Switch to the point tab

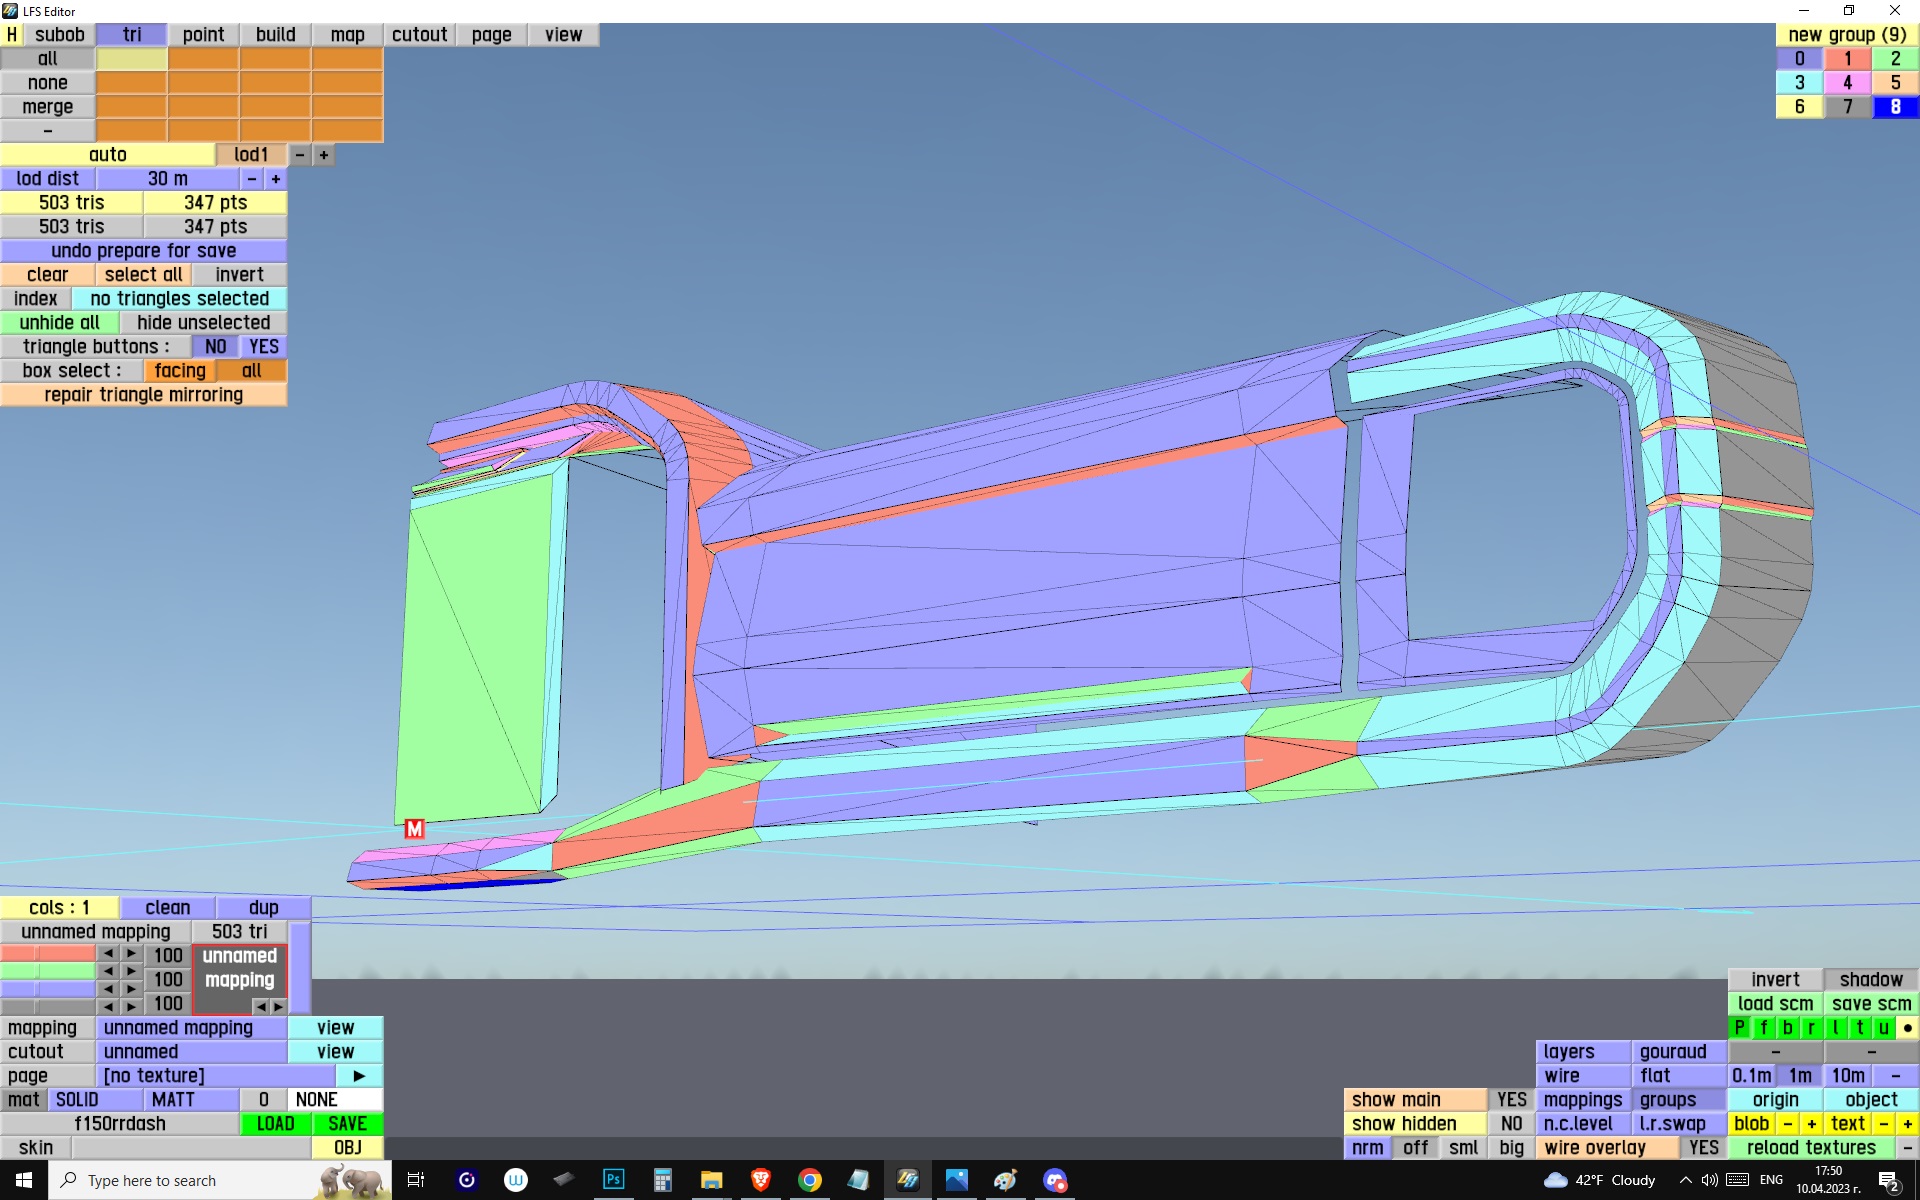[203, 35]
